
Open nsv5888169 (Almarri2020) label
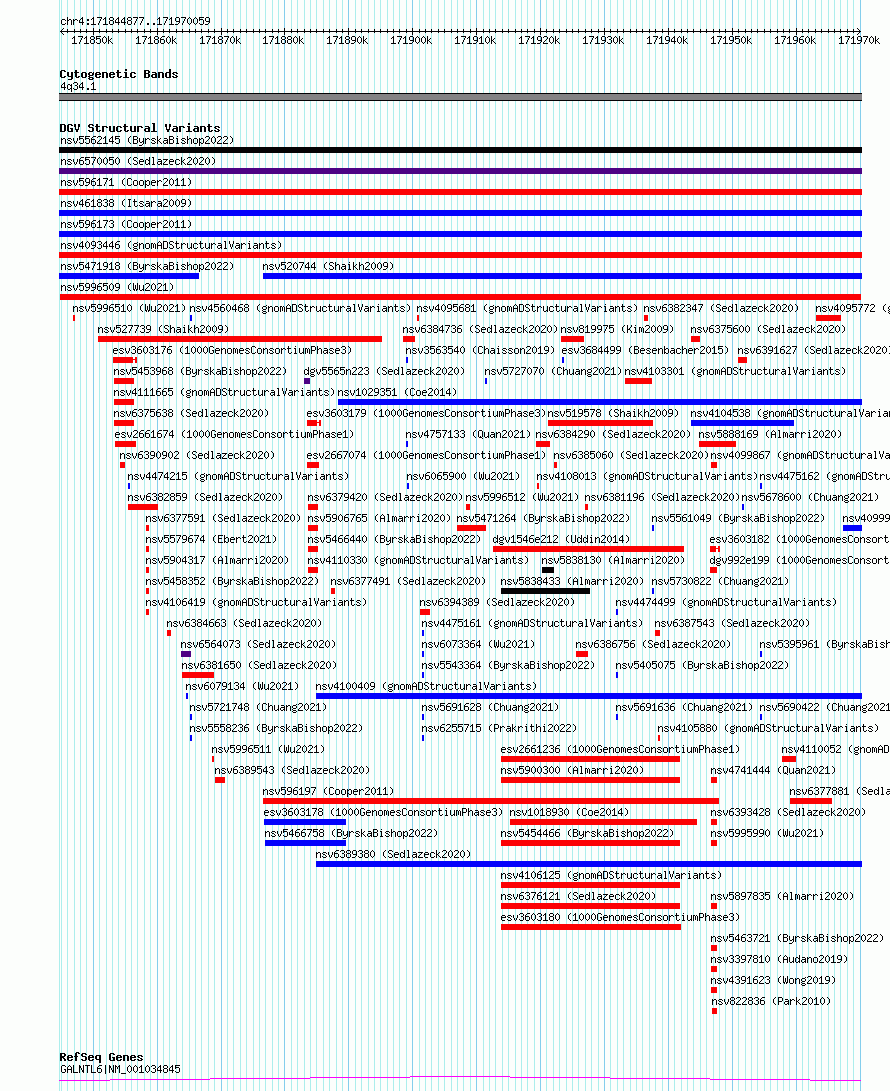[770, 434]
